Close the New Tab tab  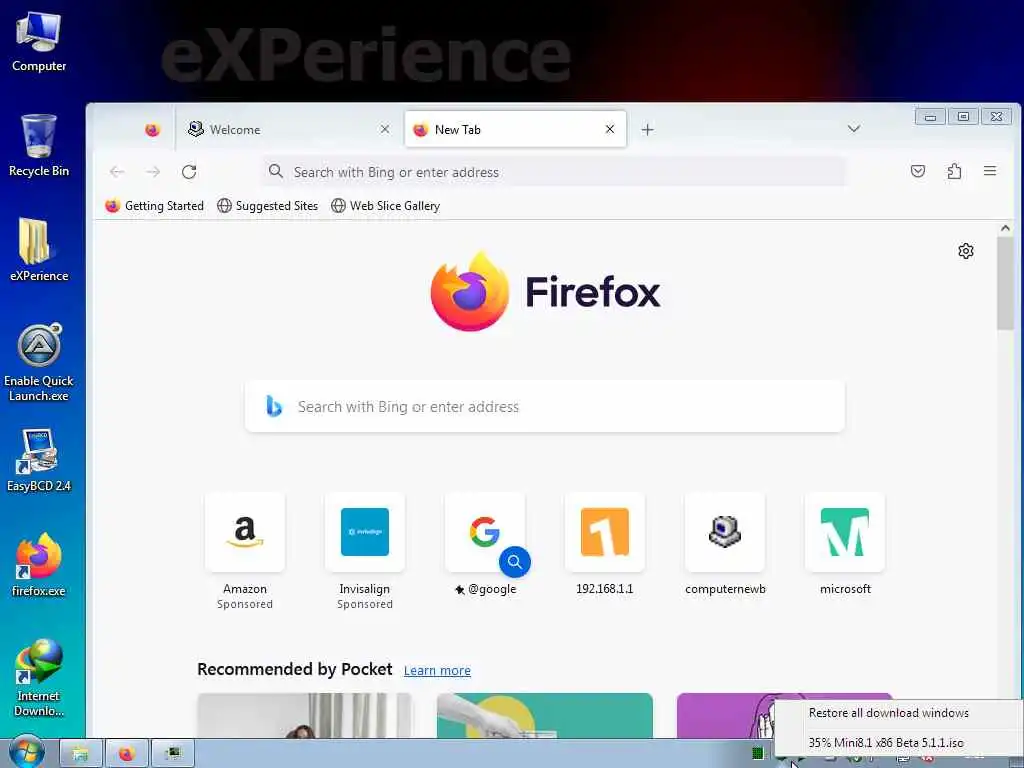610,129
